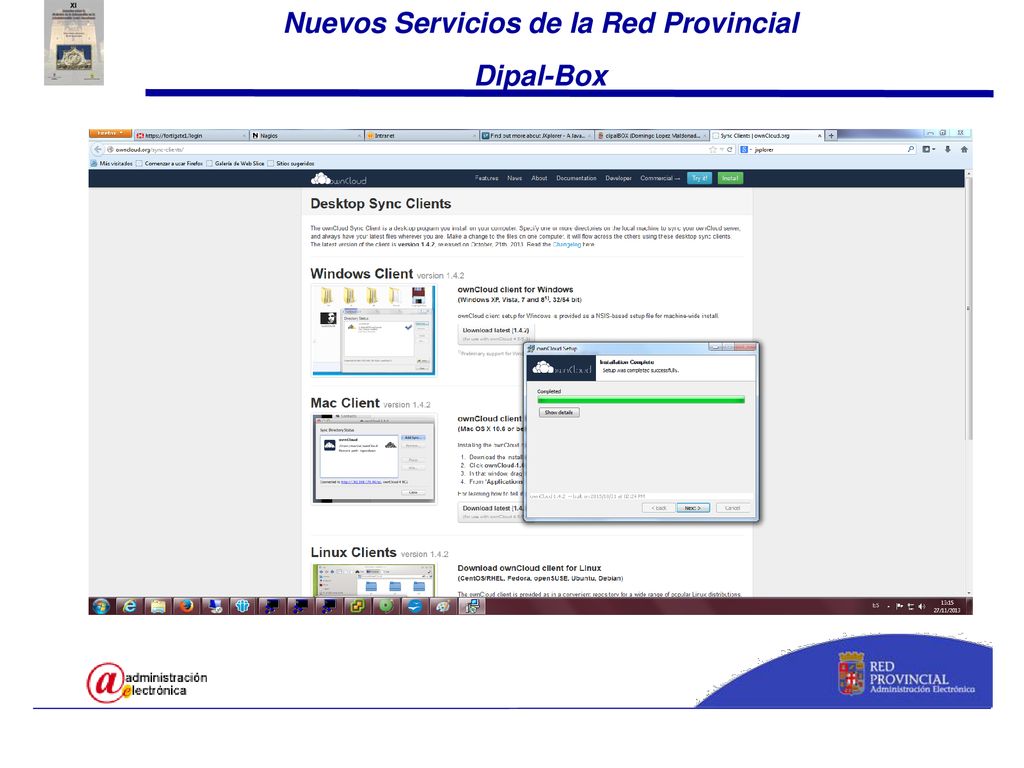Screen dimensions: 1024x768
Task: Reload the page
Action: coord(730,150)
